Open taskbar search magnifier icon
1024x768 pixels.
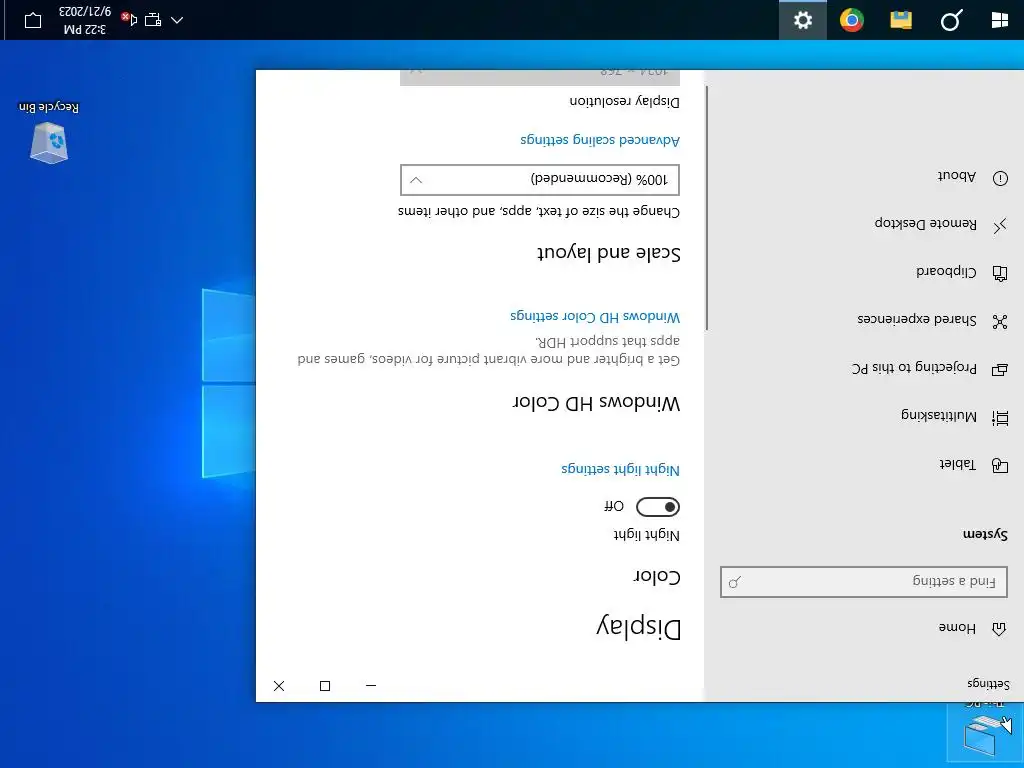[951, 20]
